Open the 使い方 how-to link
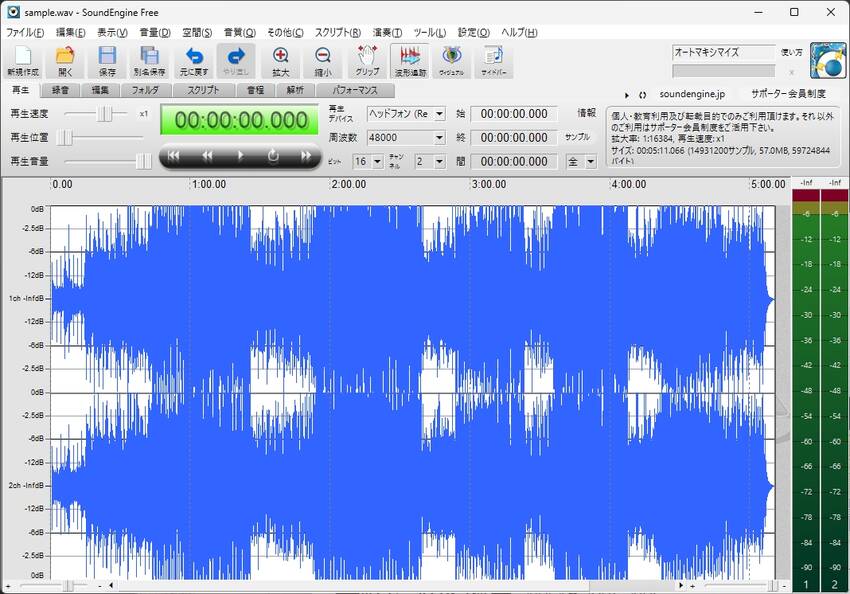This screenshot has height=594, width=850. (791, 53)
